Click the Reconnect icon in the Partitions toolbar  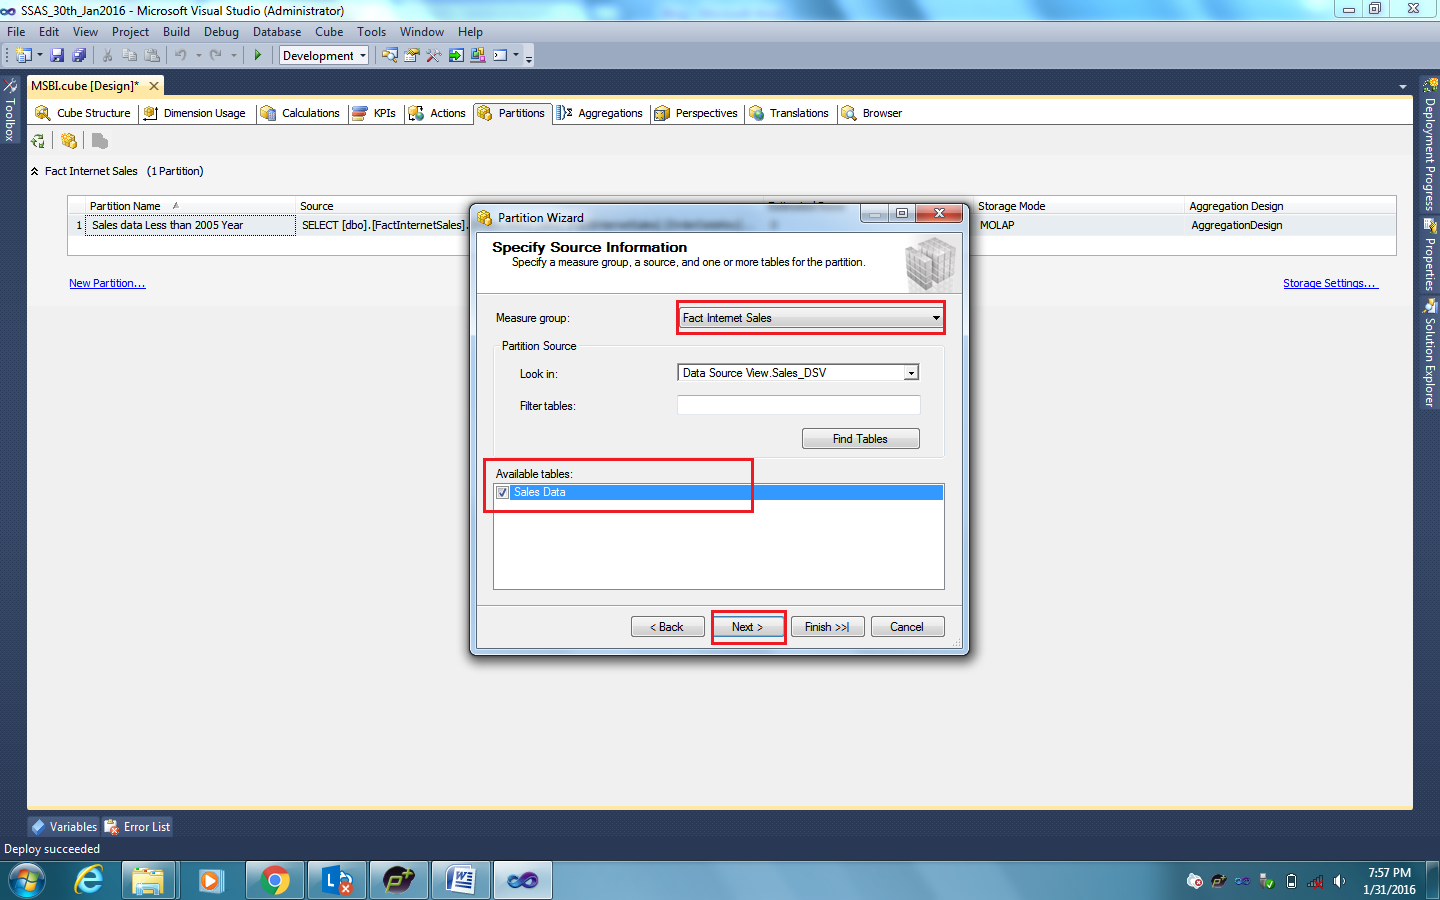[38, 141]
